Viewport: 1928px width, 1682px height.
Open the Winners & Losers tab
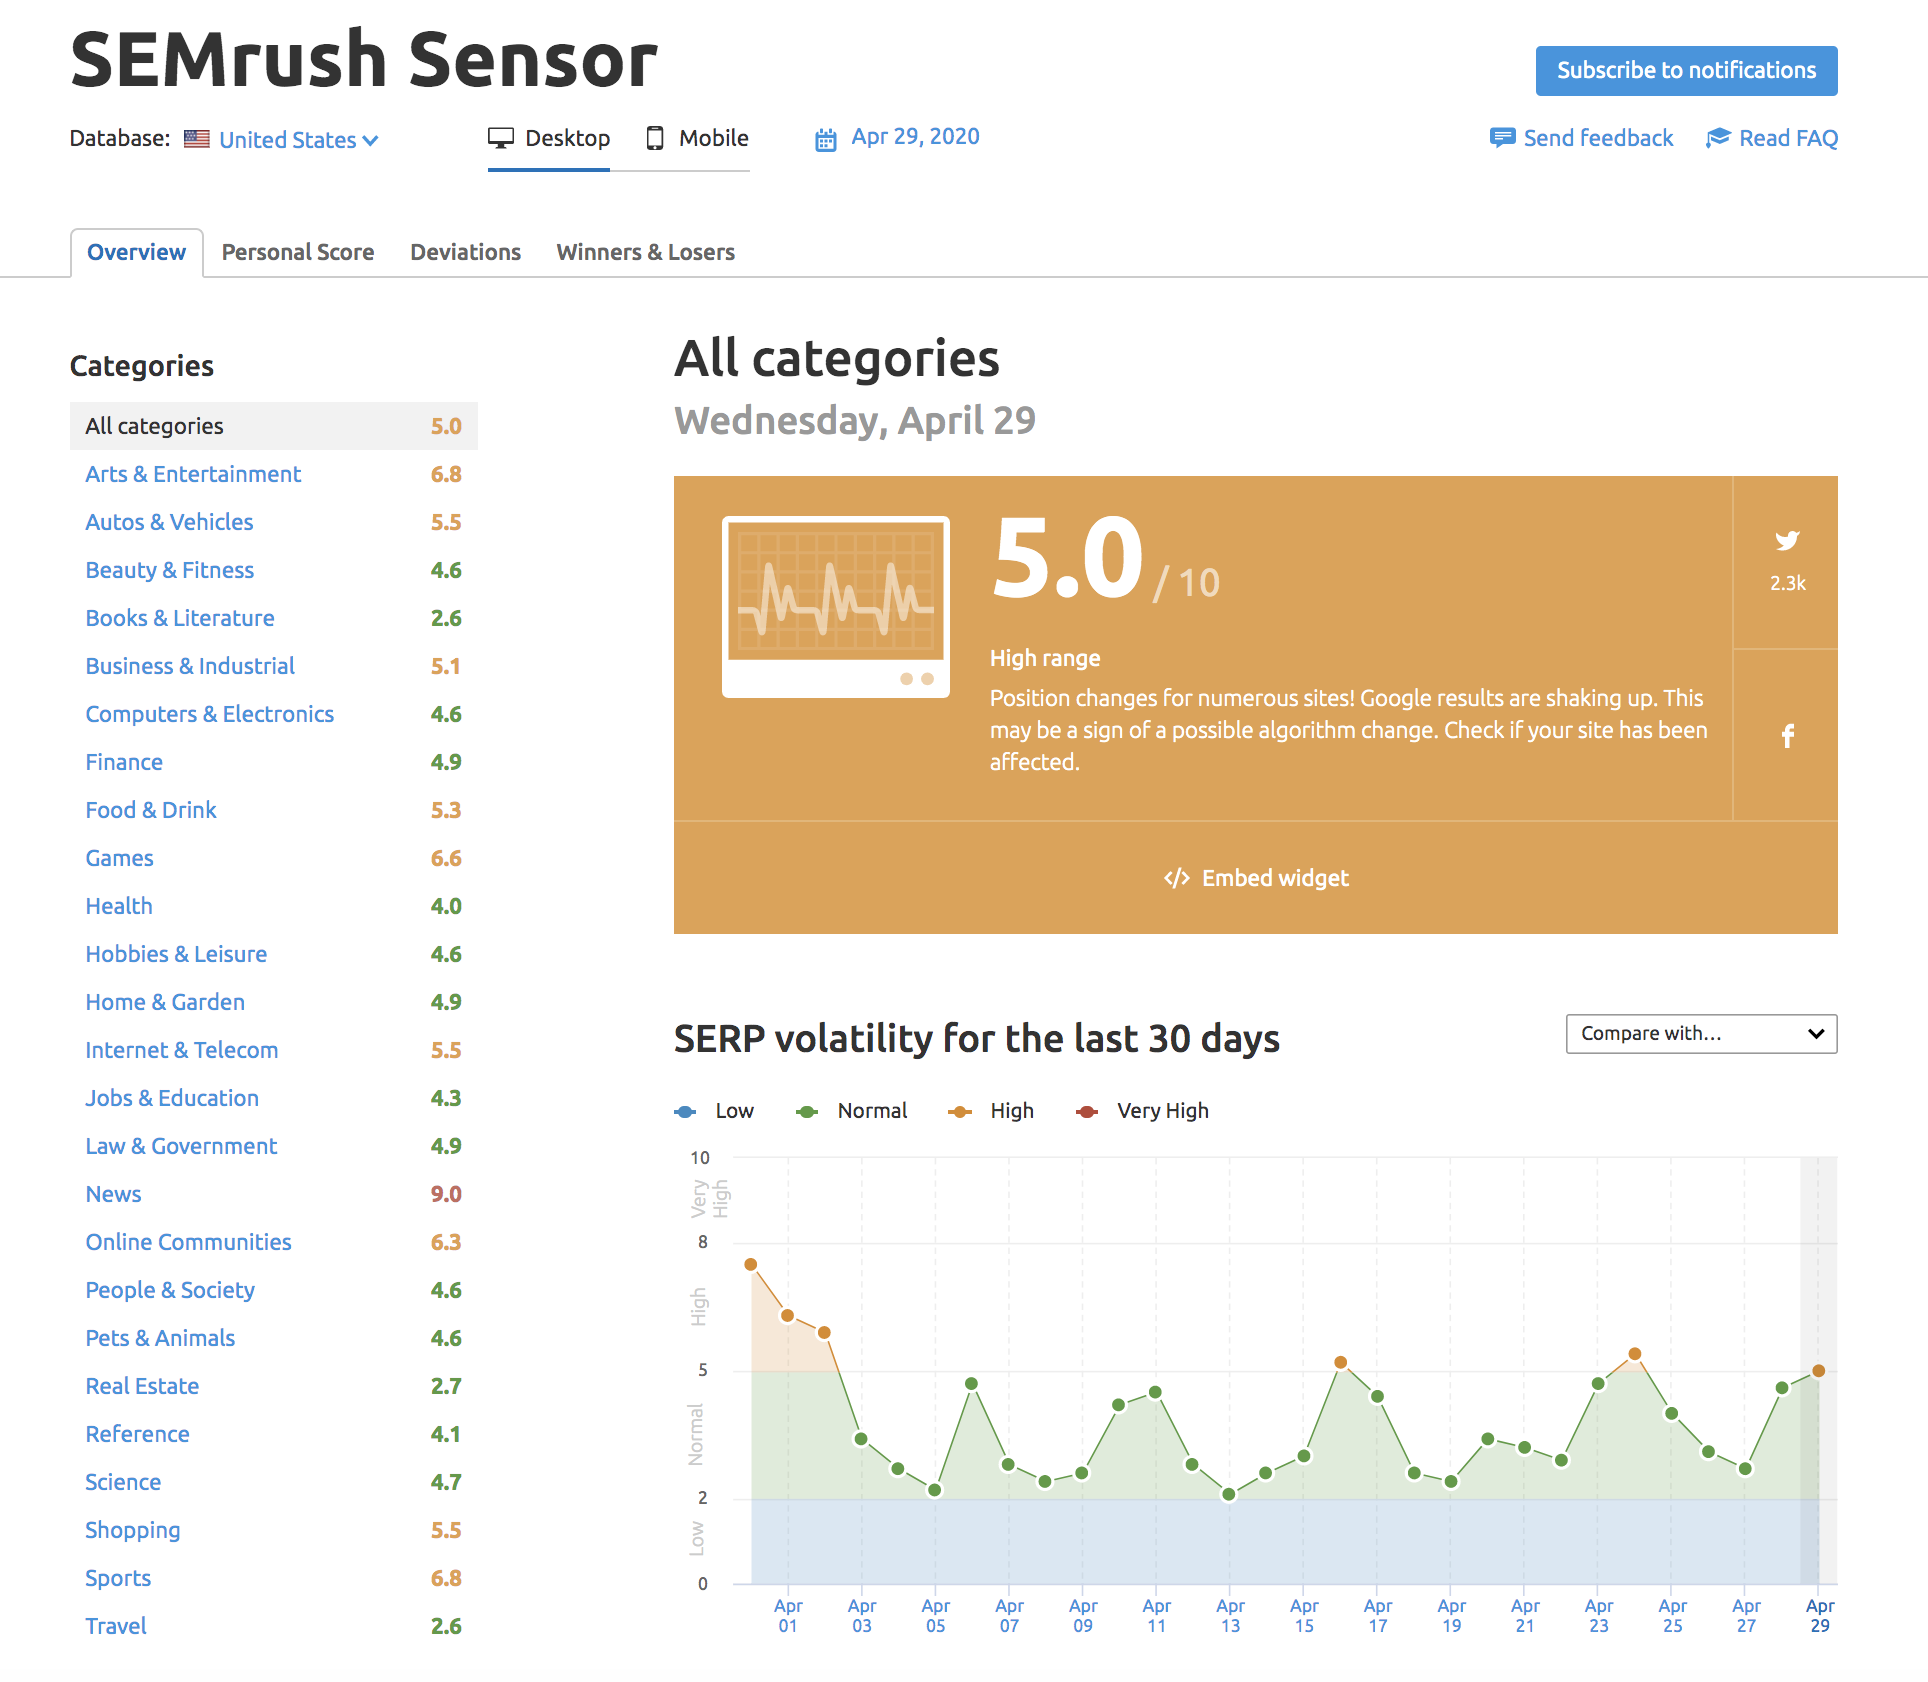646,252
